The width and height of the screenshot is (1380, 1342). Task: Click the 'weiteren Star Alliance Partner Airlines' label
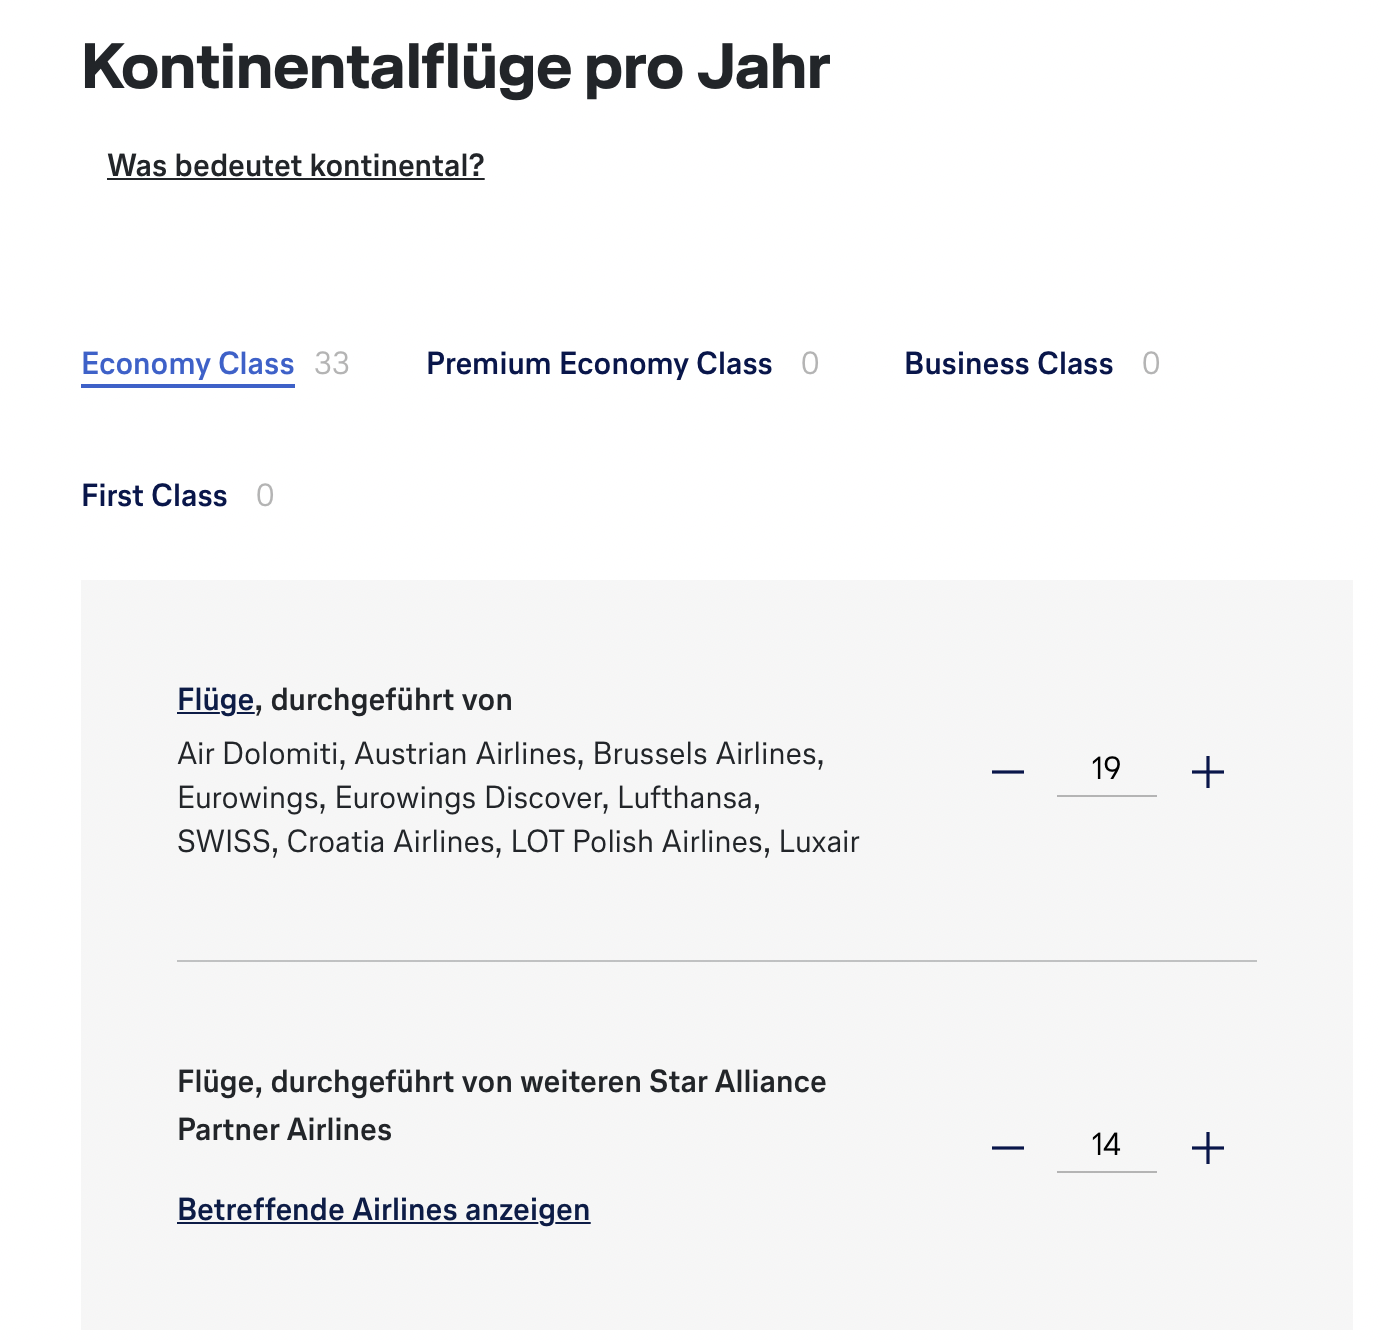click(501, 1105)
